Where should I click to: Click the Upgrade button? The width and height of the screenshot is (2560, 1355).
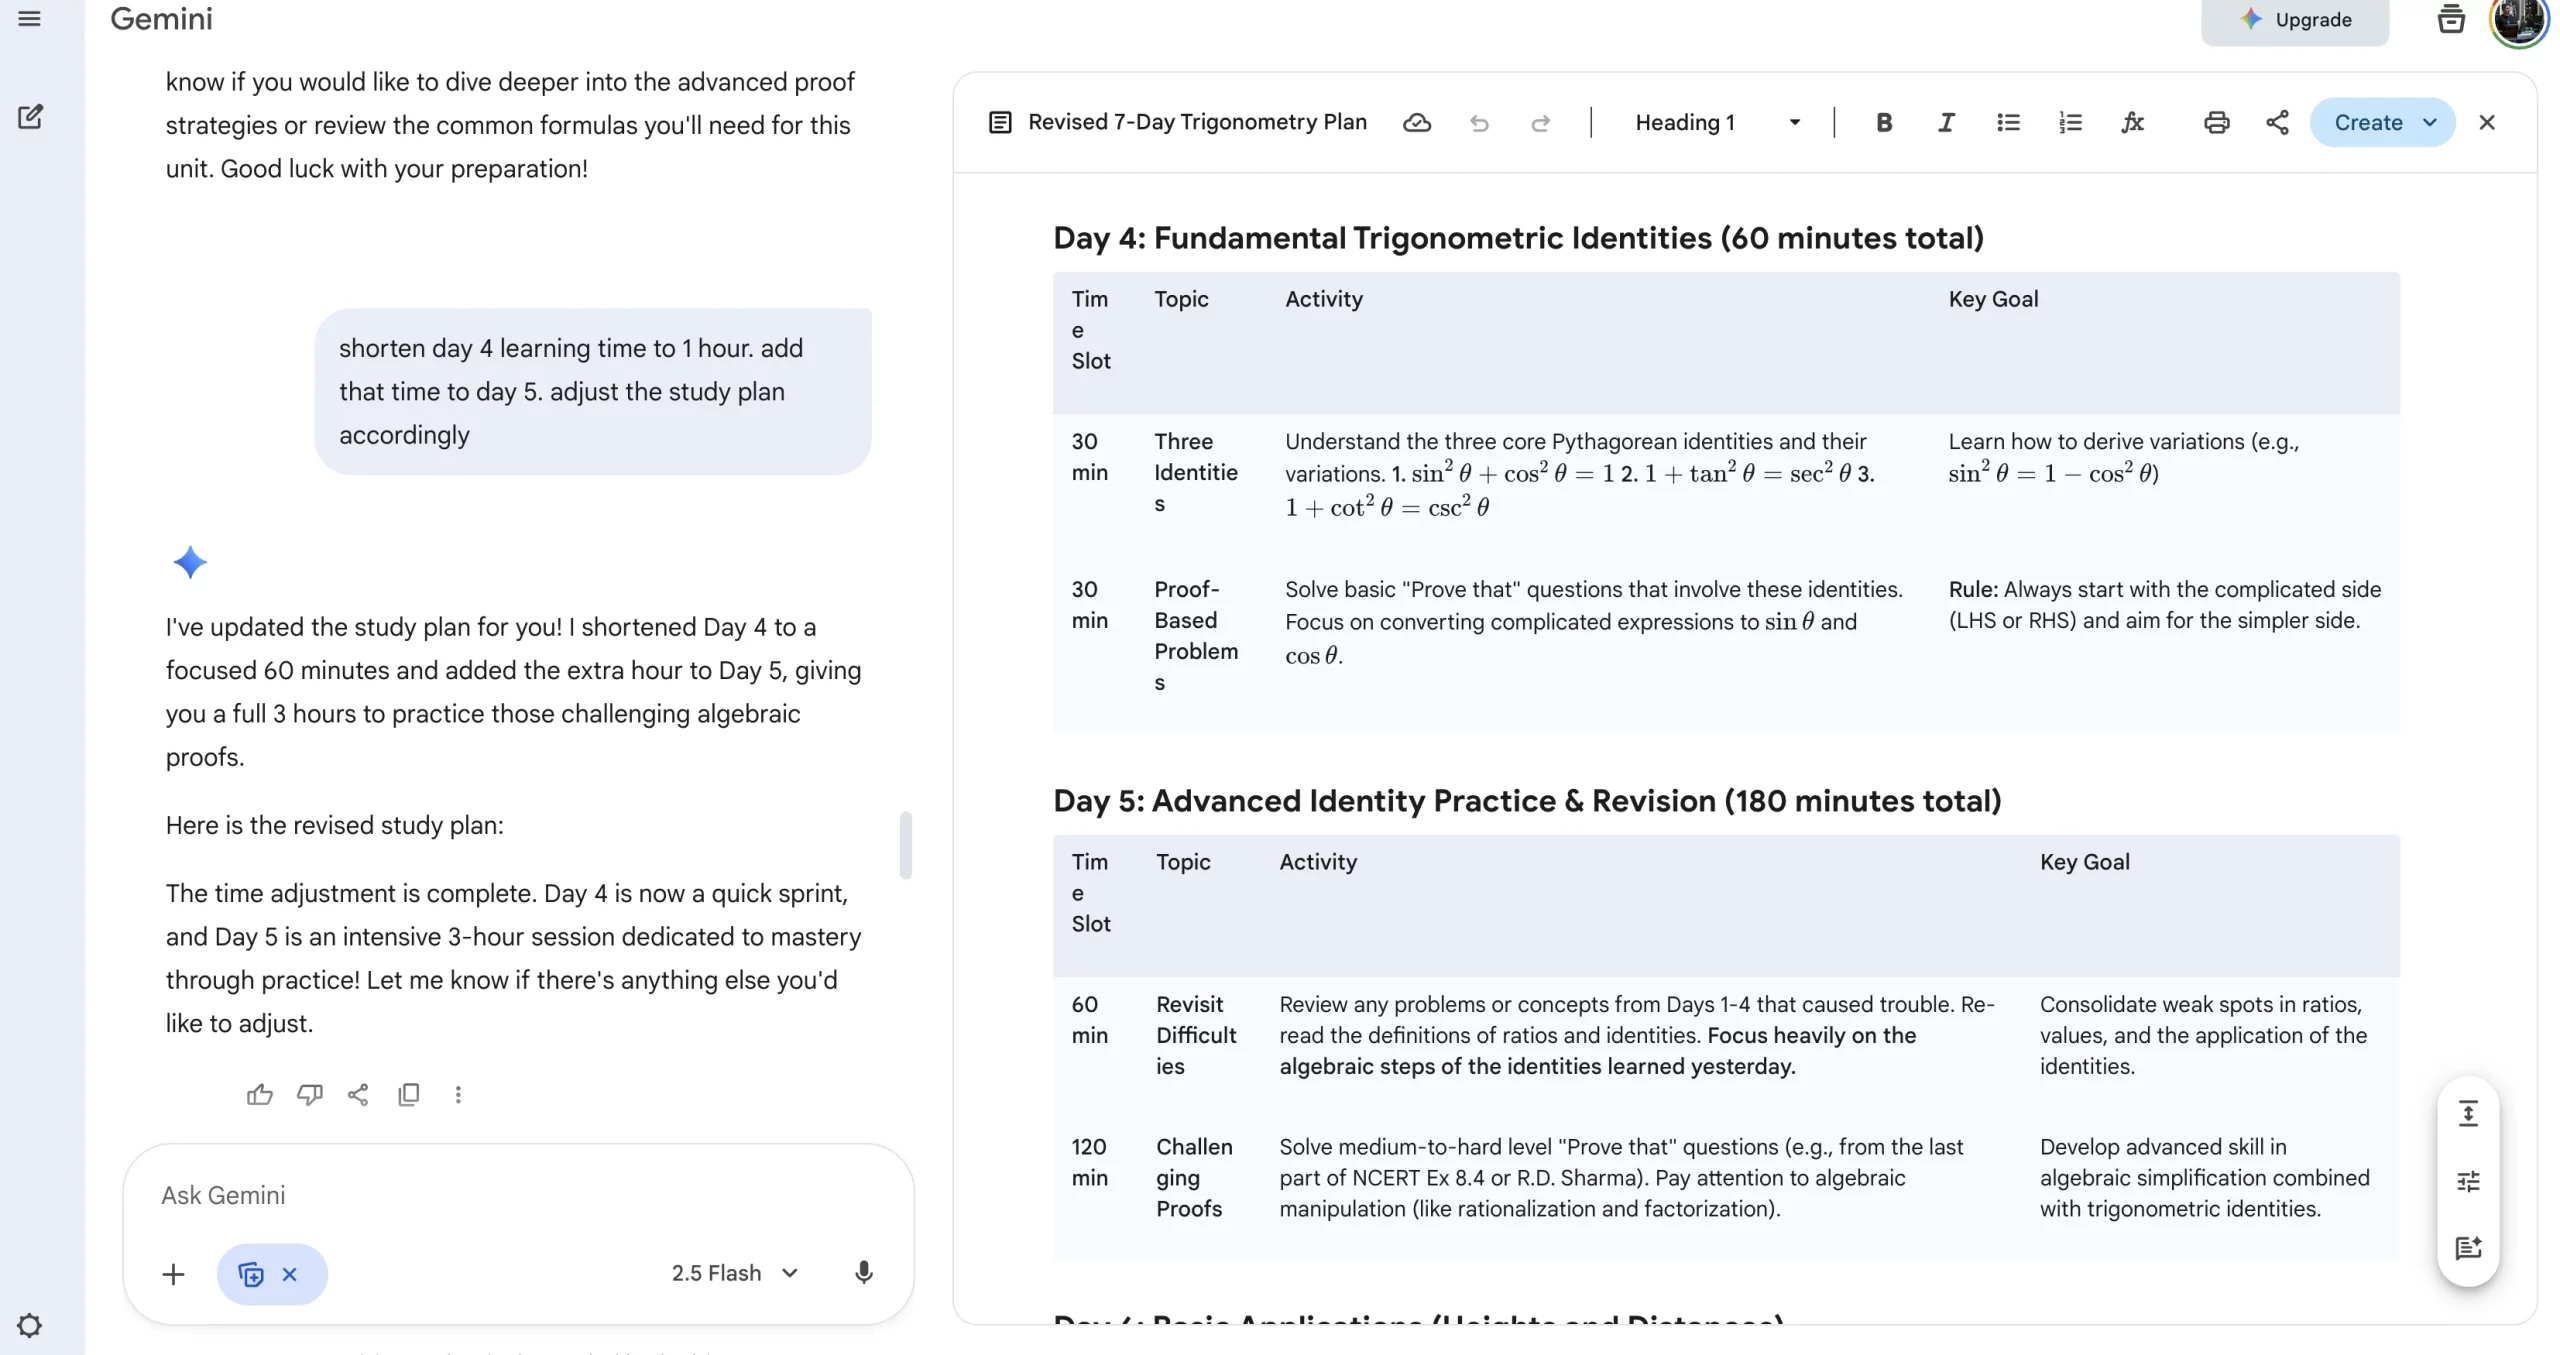coord(2295,20)
